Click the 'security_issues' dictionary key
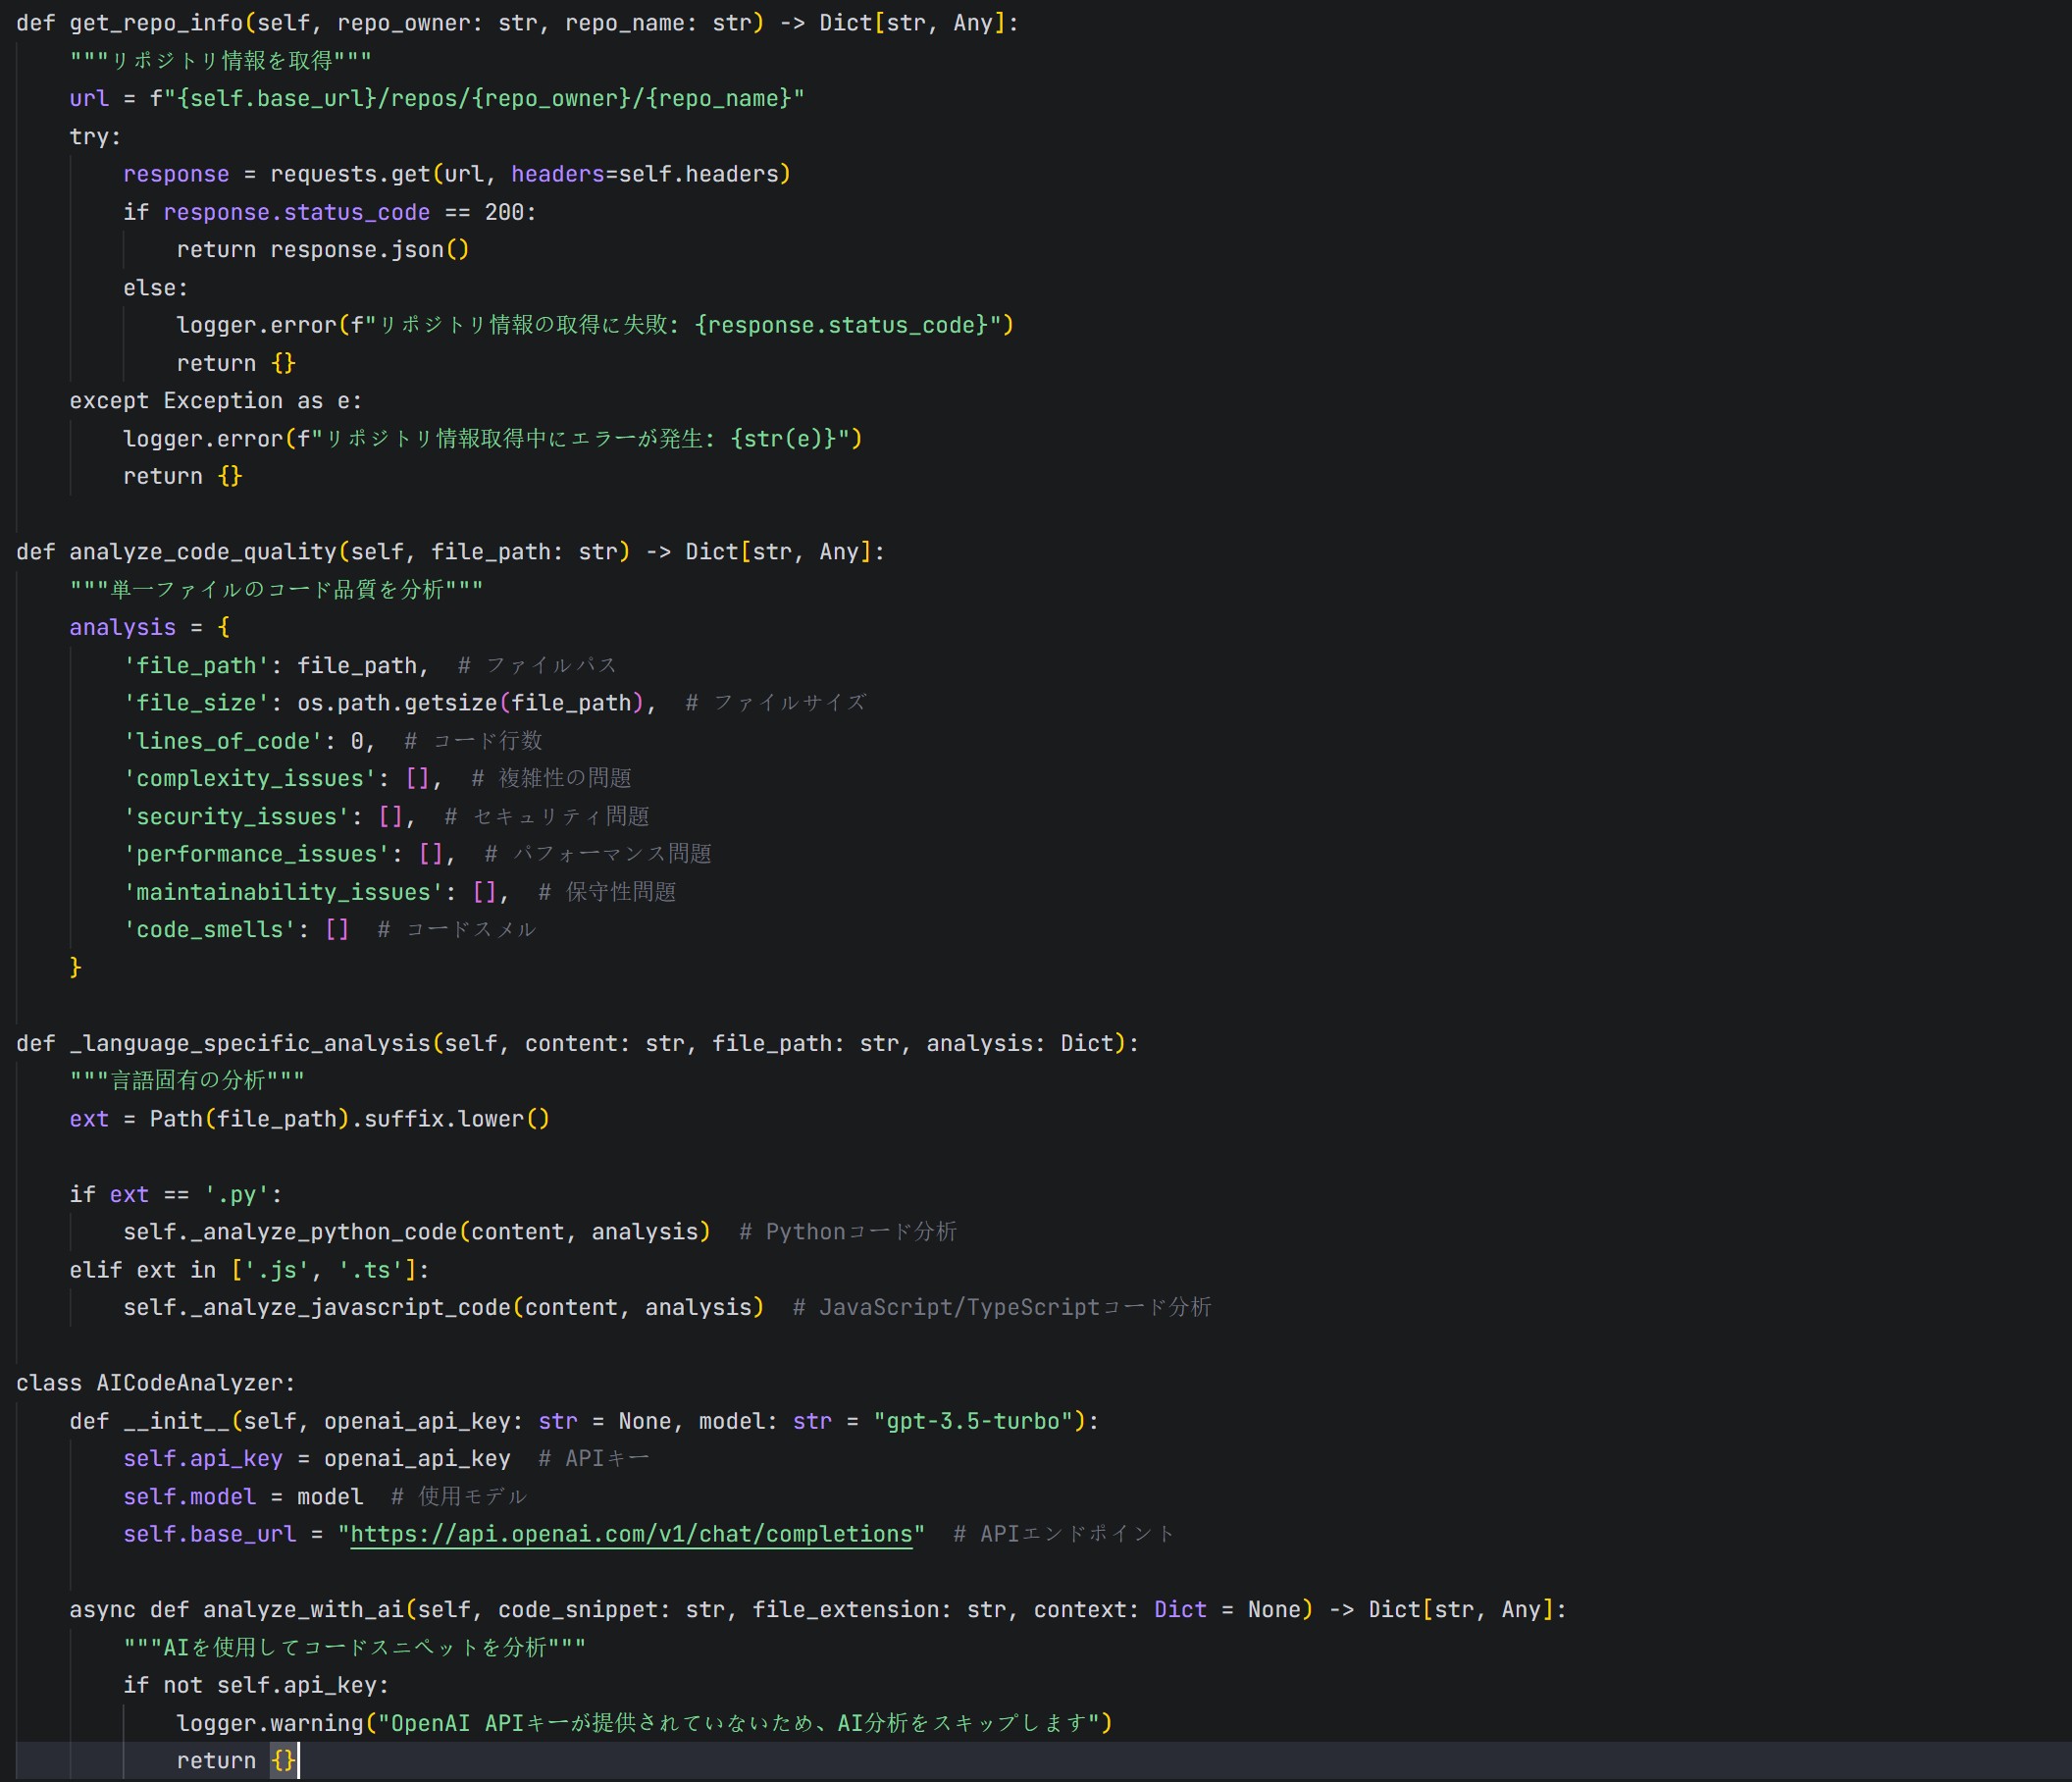Viewport: 2072px width, 1782px height. click(x=236, y=817)
